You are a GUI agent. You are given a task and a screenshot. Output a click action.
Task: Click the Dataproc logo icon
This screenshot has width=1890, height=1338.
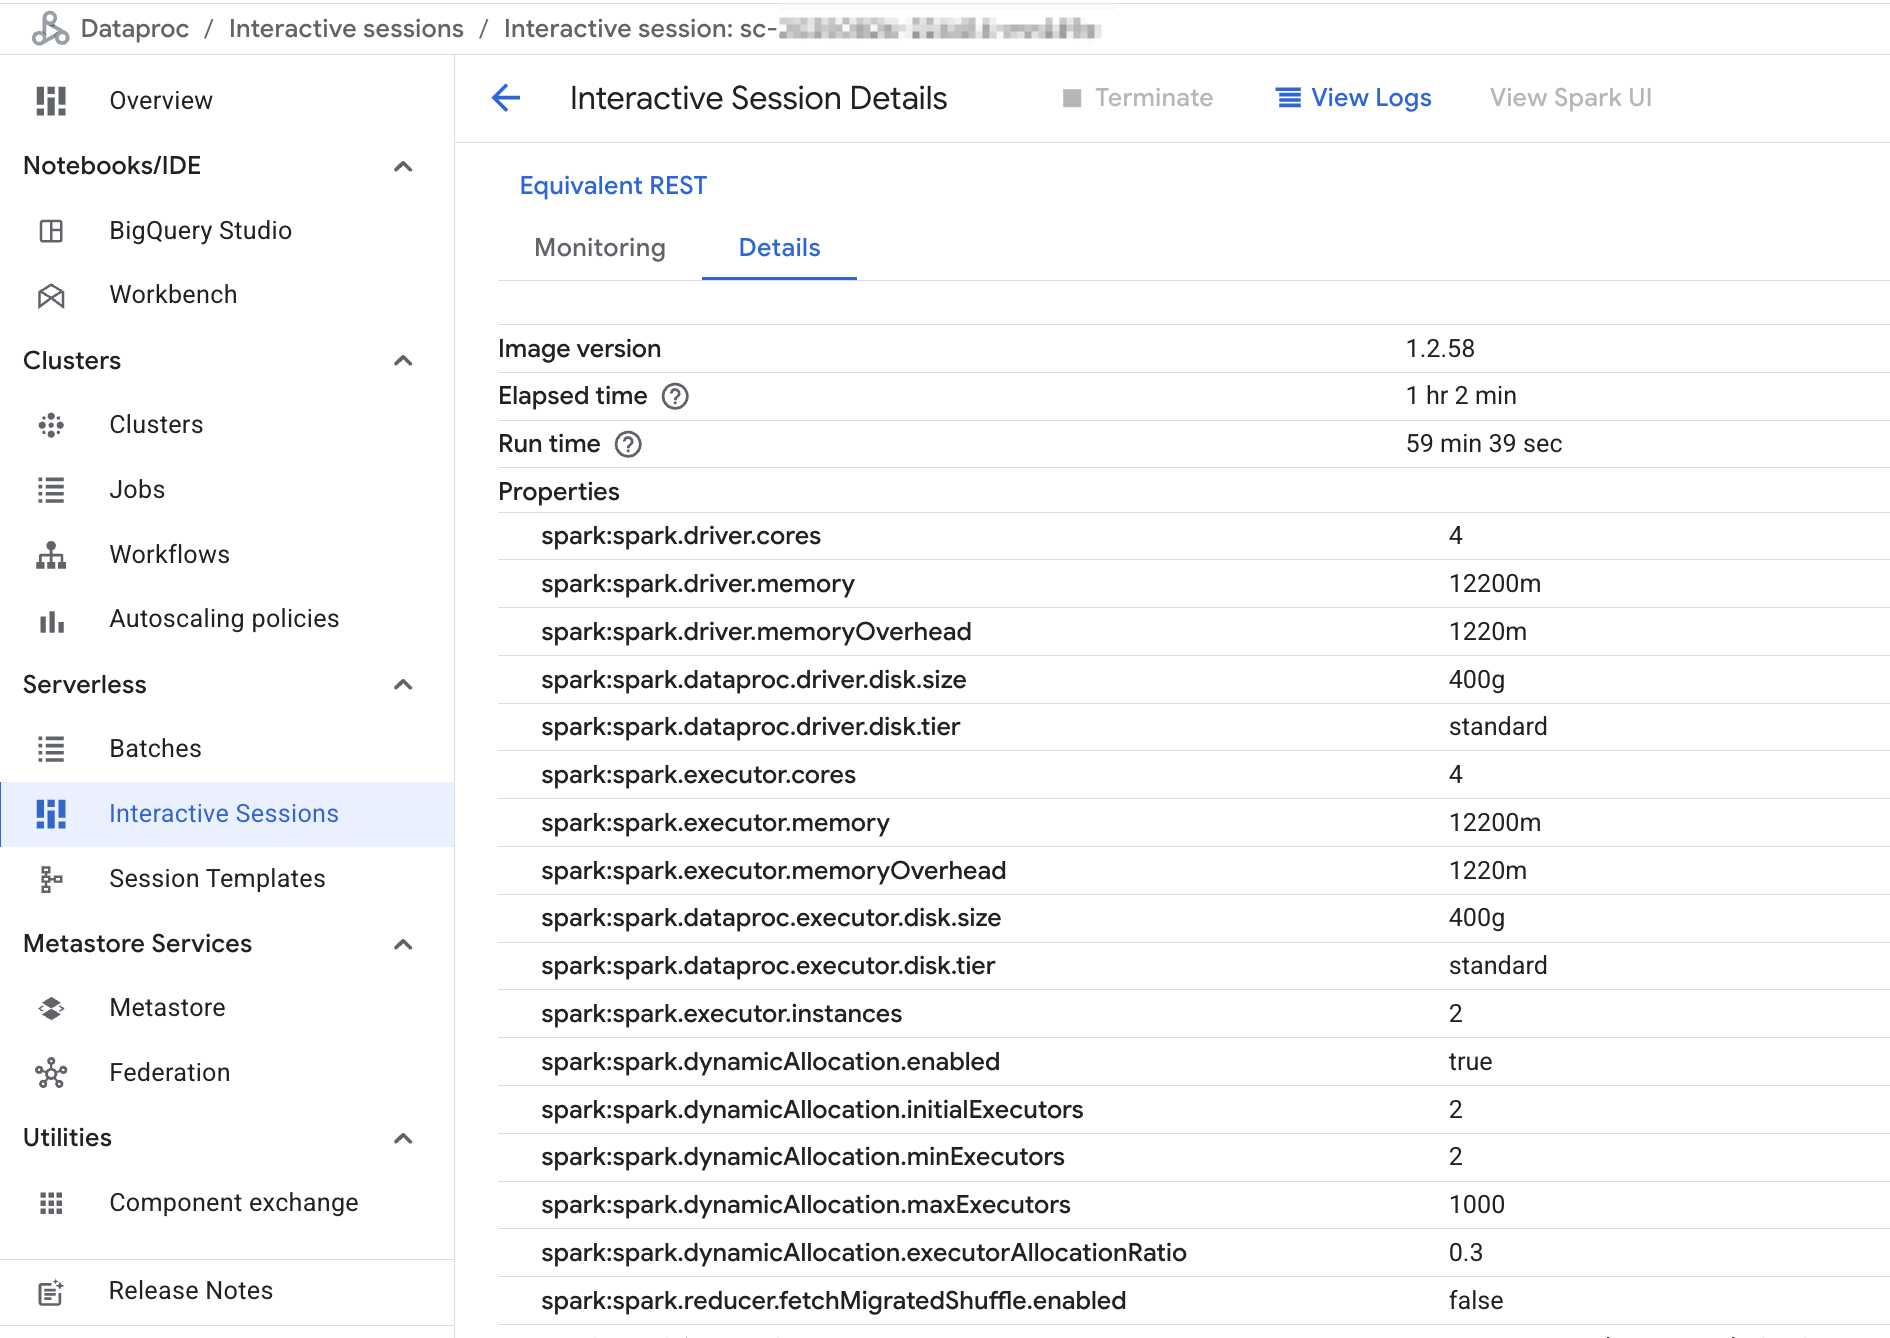[x=49, y=29]
